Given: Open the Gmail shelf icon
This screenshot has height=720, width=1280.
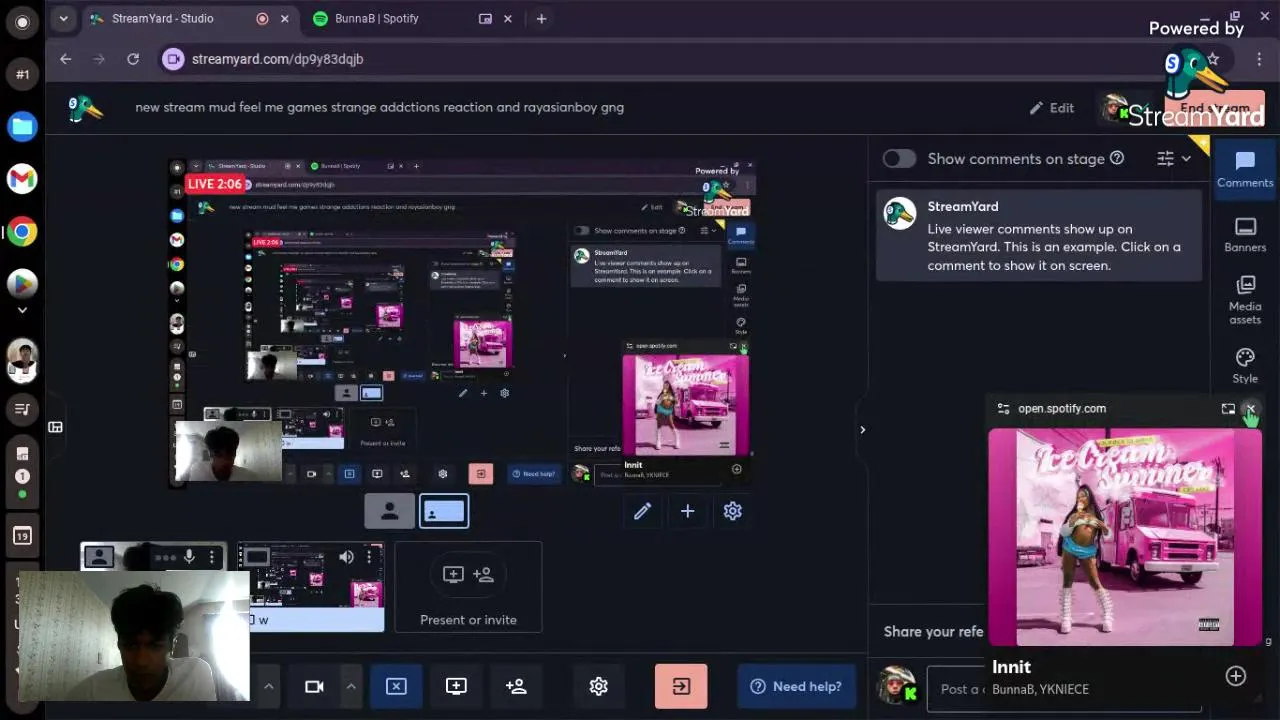Looking at the screenshot, I should coord(22,179).
